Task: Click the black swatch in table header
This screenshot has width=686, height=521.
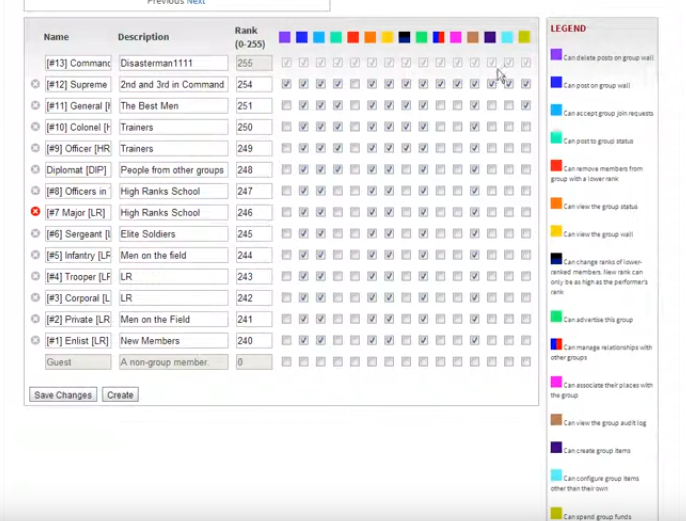Action: (x=404, y=37)
